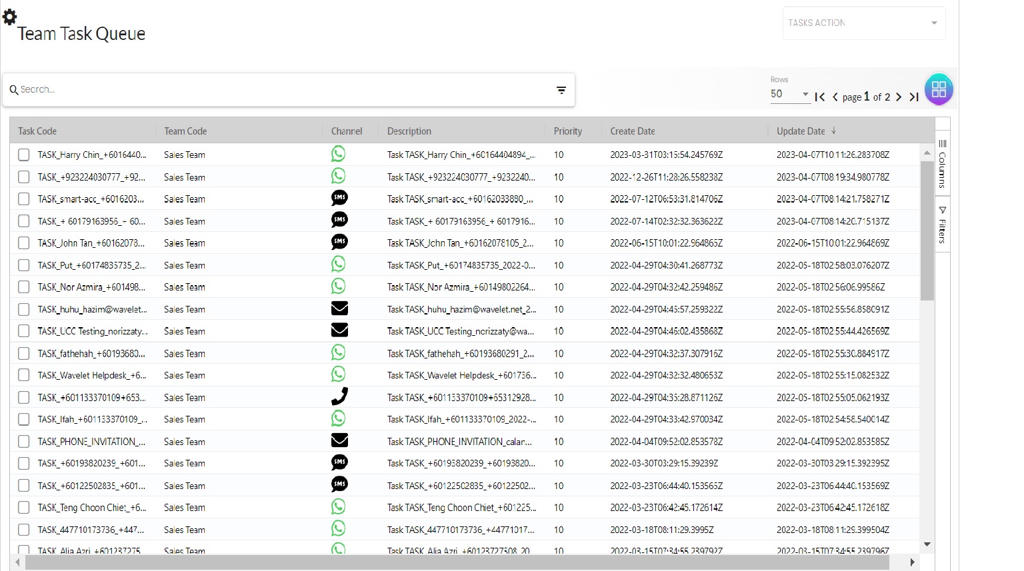Image resolution: width=1024 pixels, height=571 pixels.
Task: Sort by the Create Date header
Action: [632, 131]
